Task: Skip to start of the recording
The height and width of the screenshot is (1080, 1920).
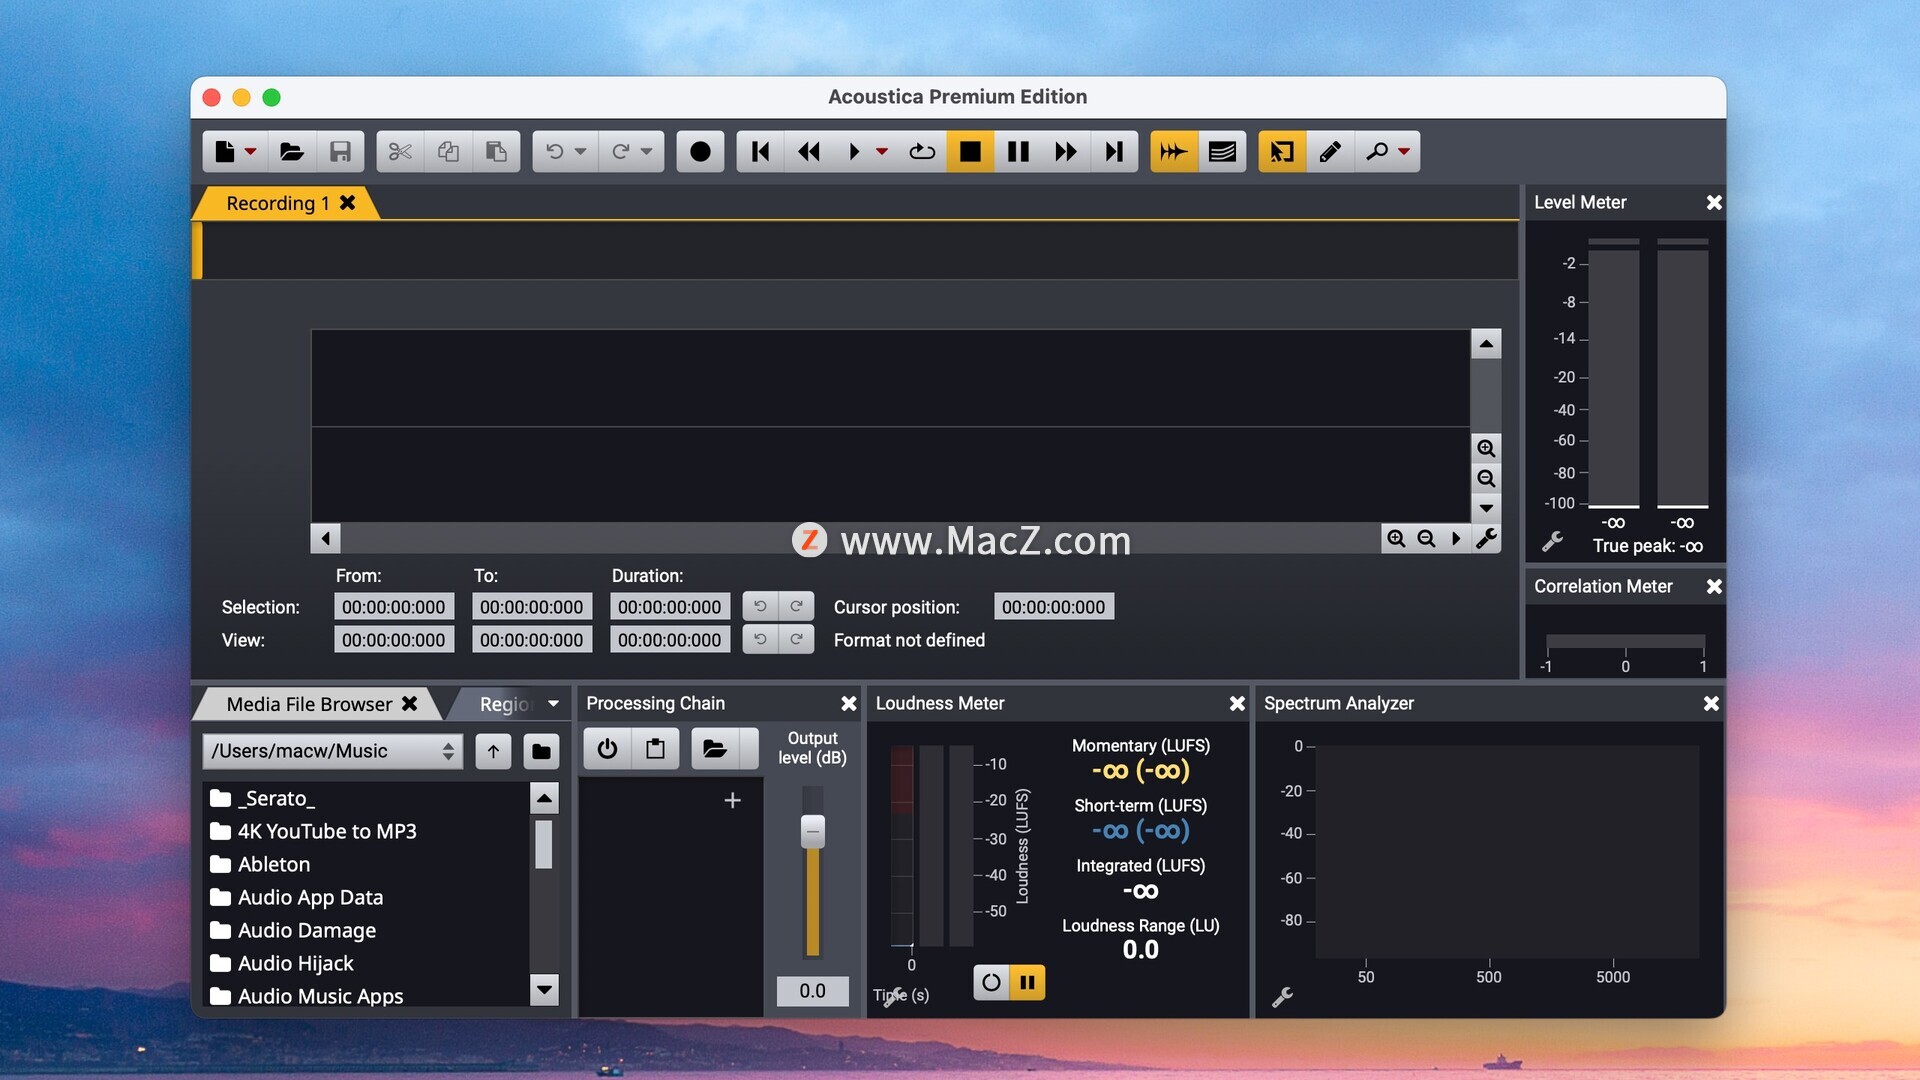Action: pyautogui.click(x=760, y=152)
